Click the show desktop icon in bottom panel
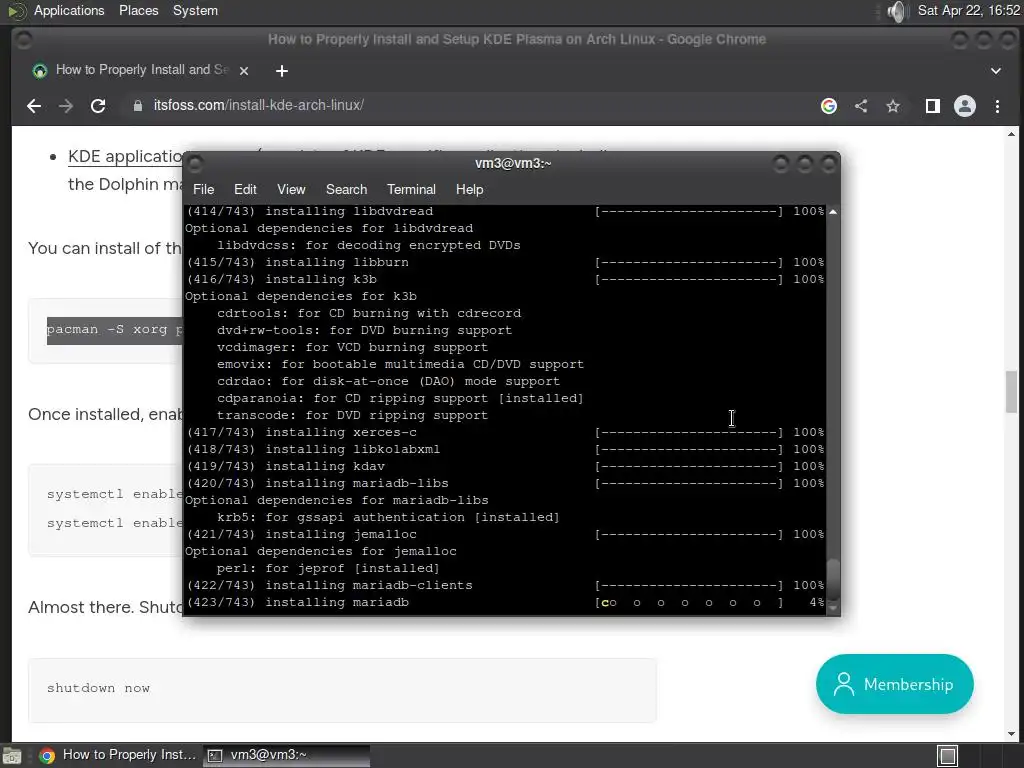 [11, 756]
